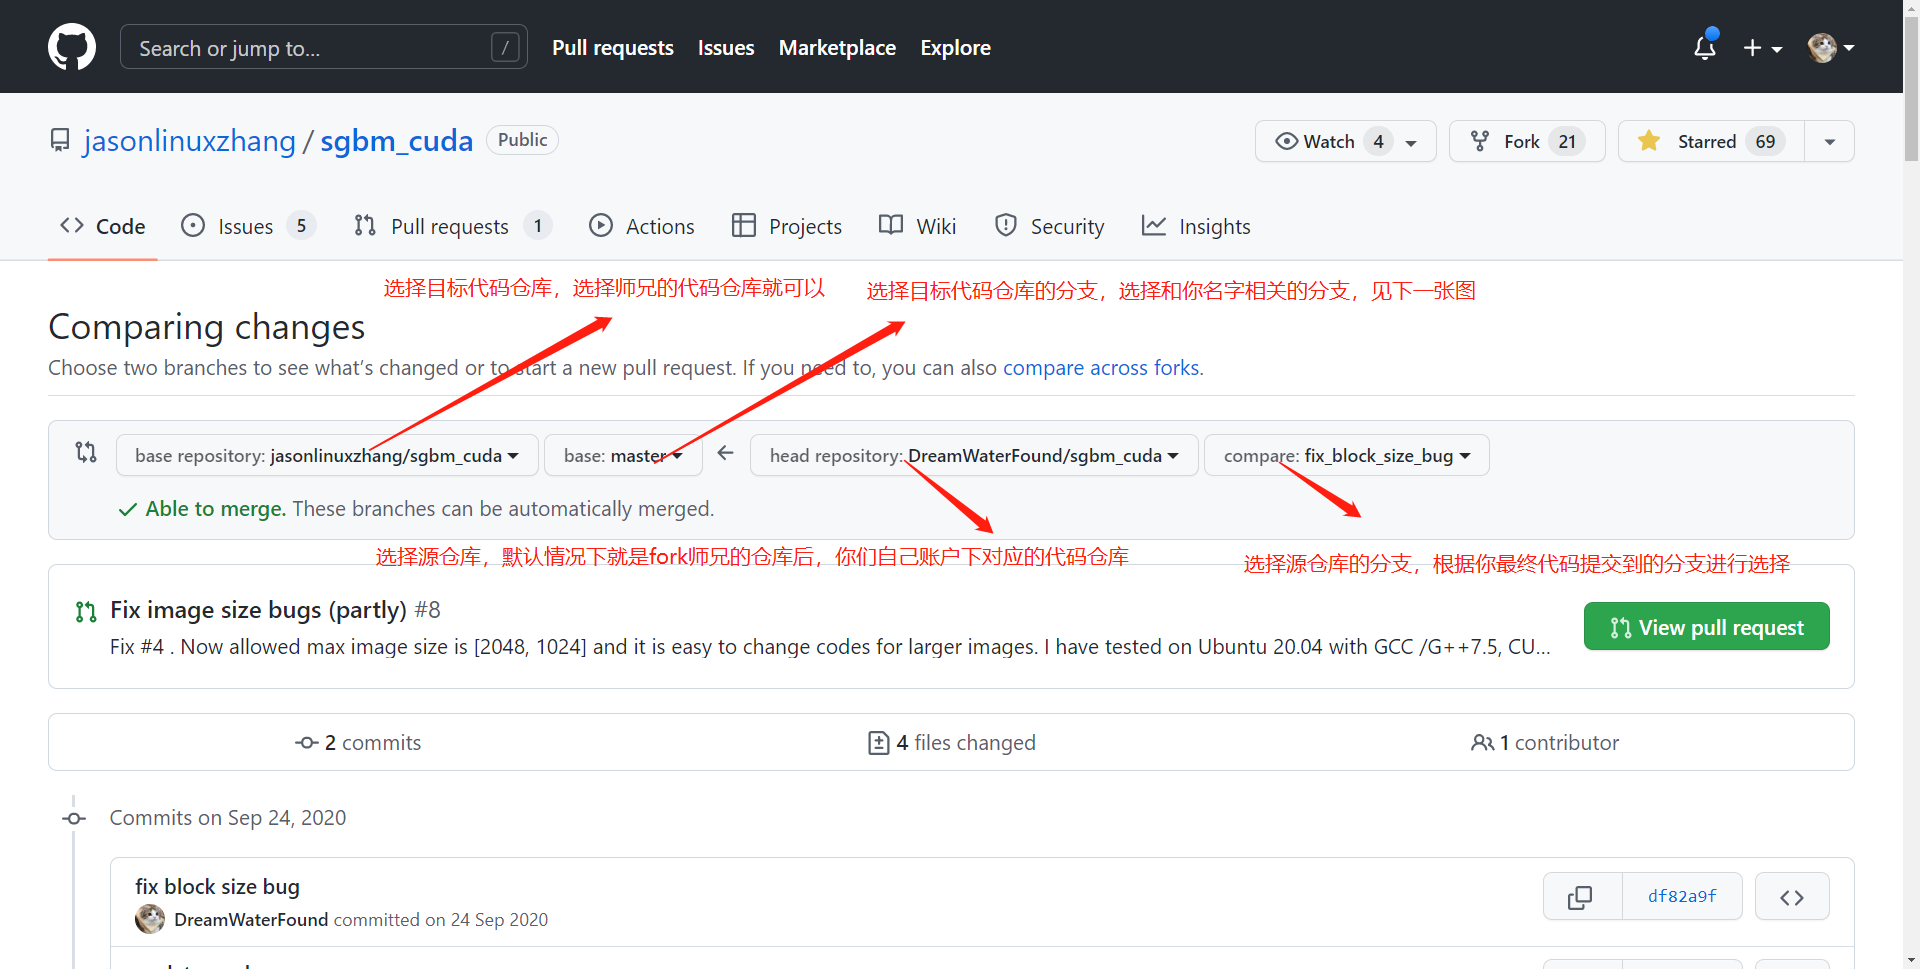Image resolution: width=1920 pixels, height=969 pixels.
Task: Click the Commits on Sep 24, 2020 label
Action: (x=228, y=818)
